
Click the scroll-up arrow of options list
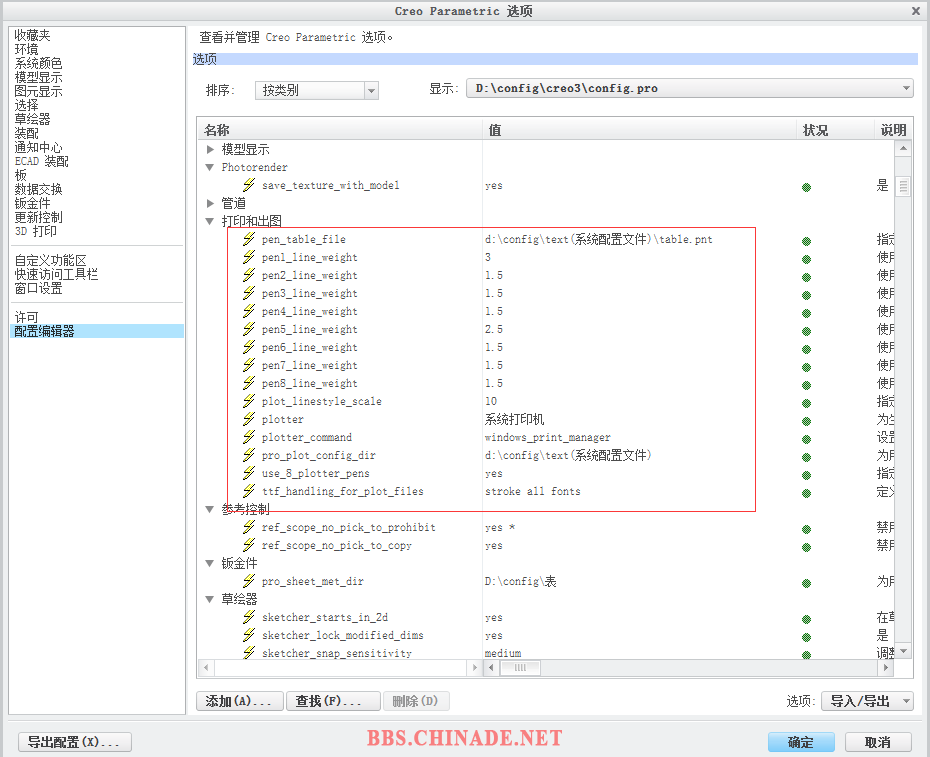pos(903,148)
